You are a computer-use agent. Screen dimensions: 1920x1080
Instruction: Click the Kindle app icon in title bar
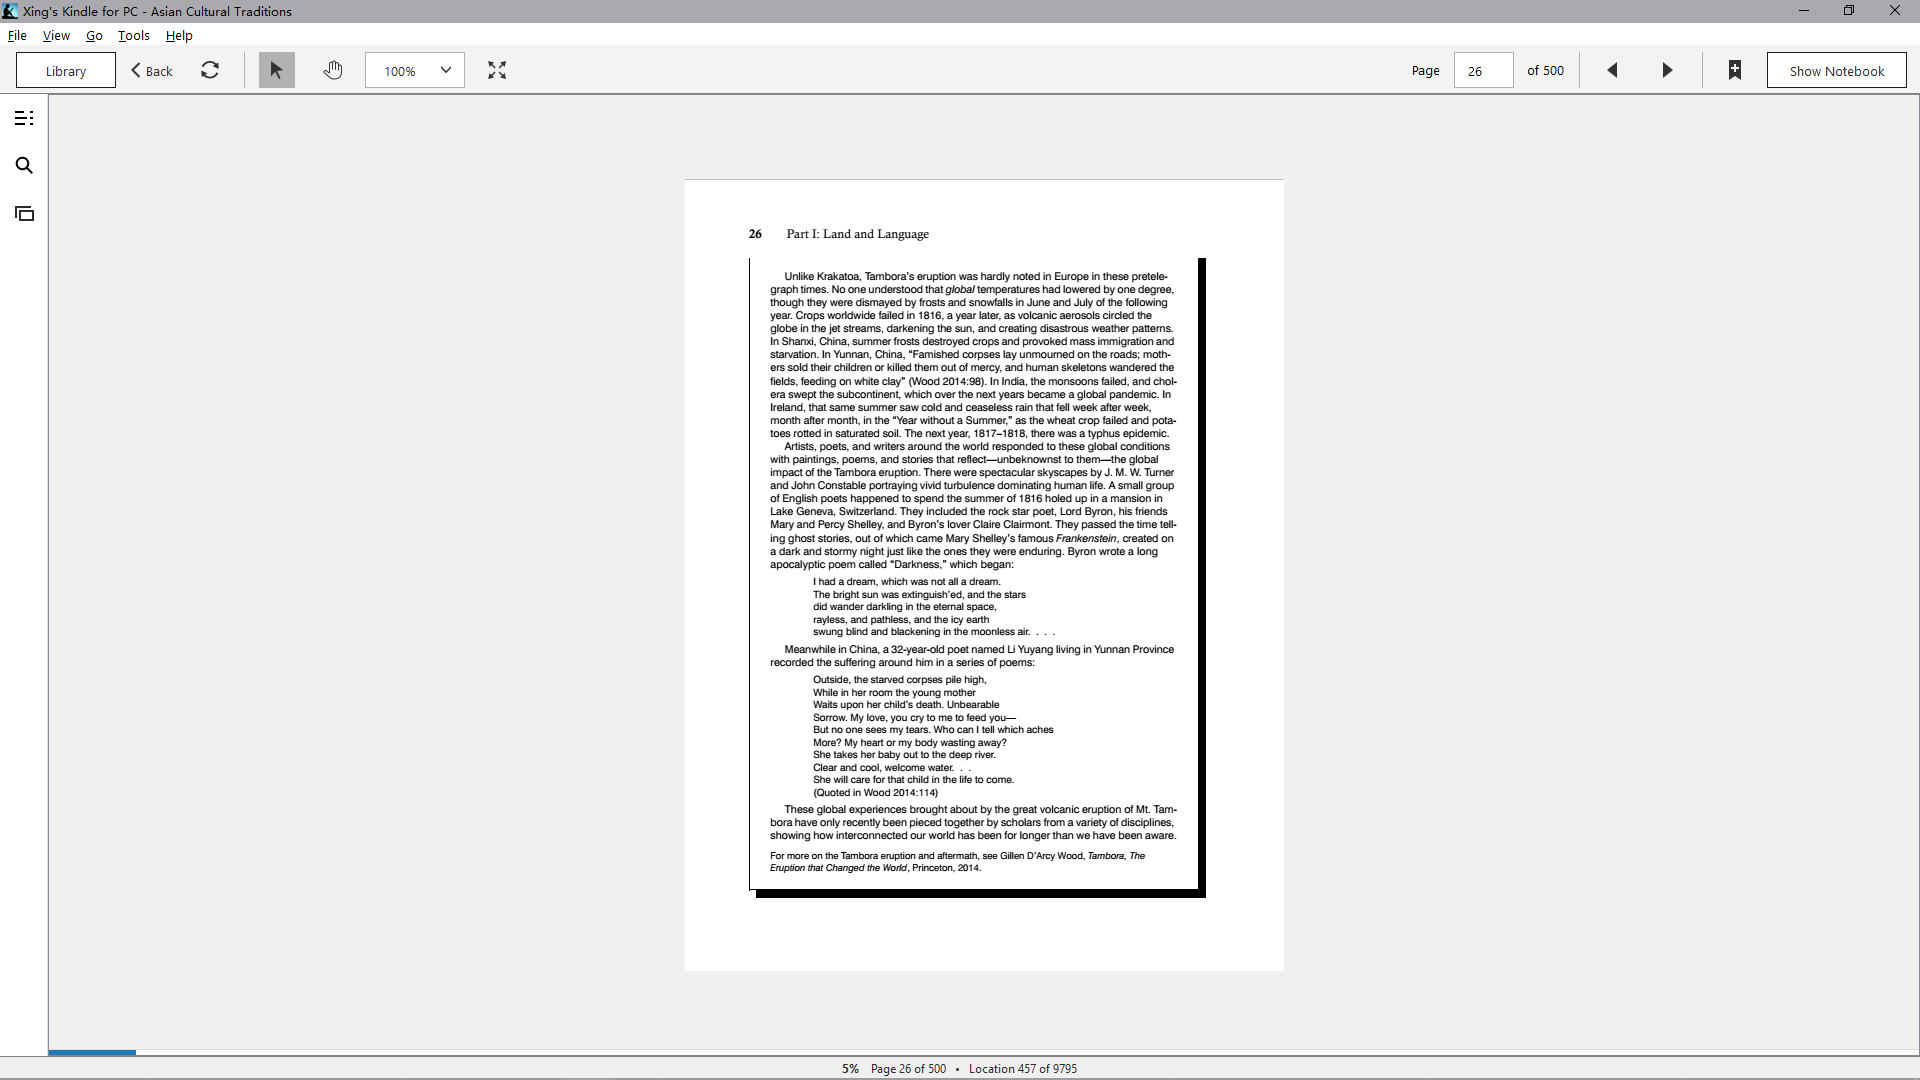point(10,11)
